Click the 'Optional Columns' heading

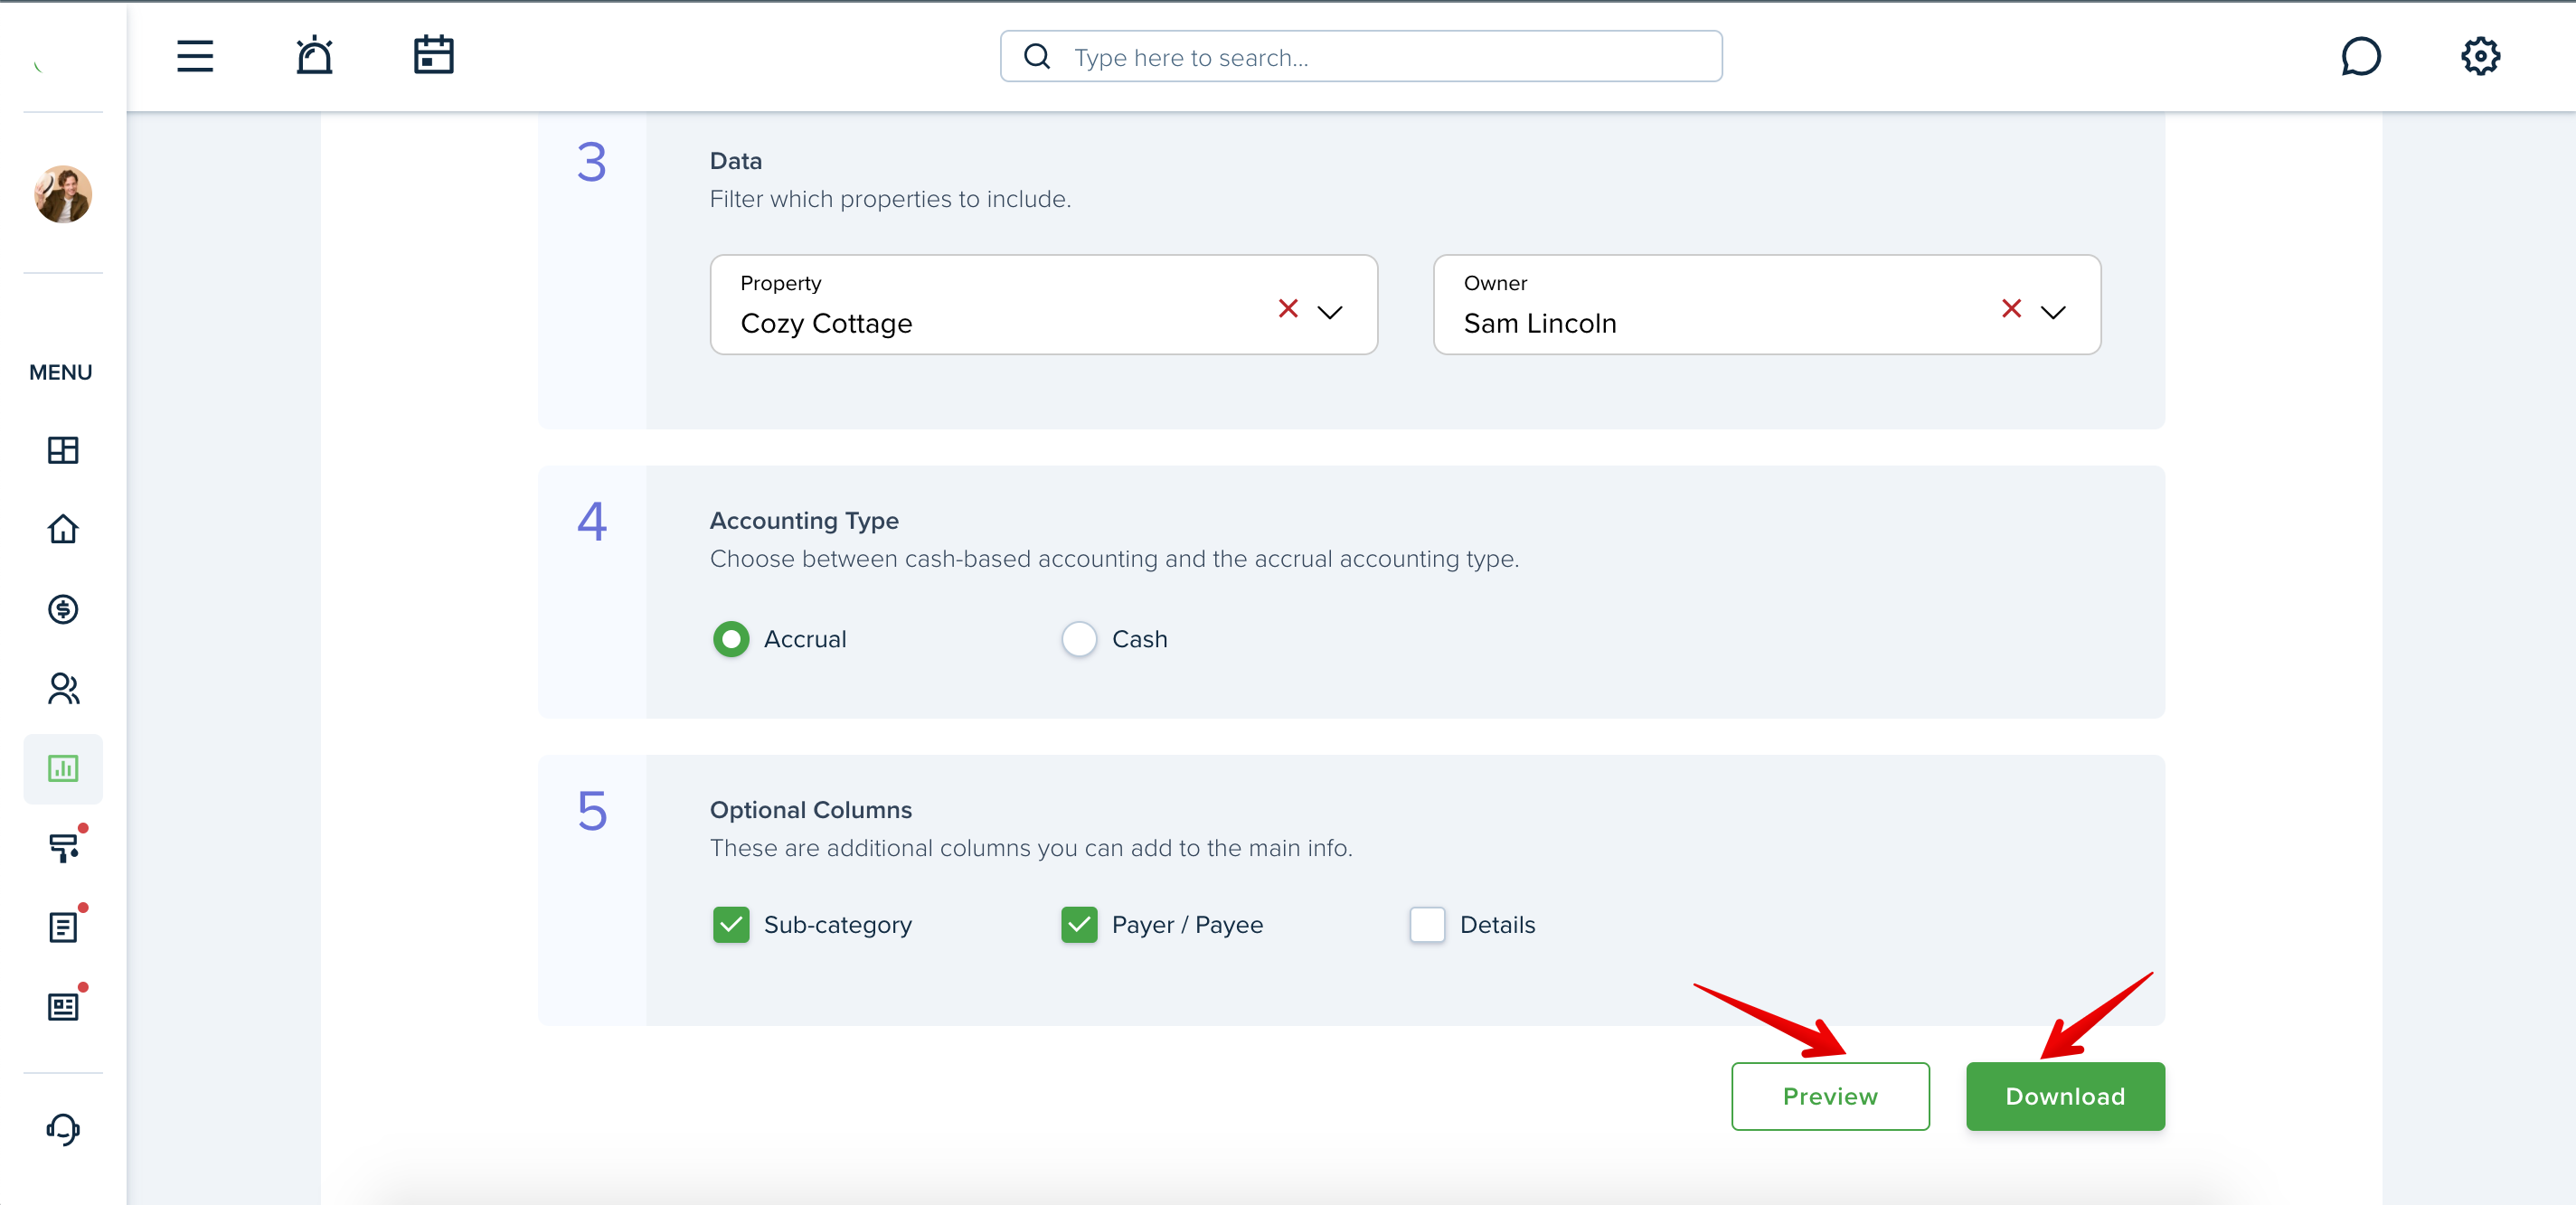pyautogui.click(x=811, y=810)
